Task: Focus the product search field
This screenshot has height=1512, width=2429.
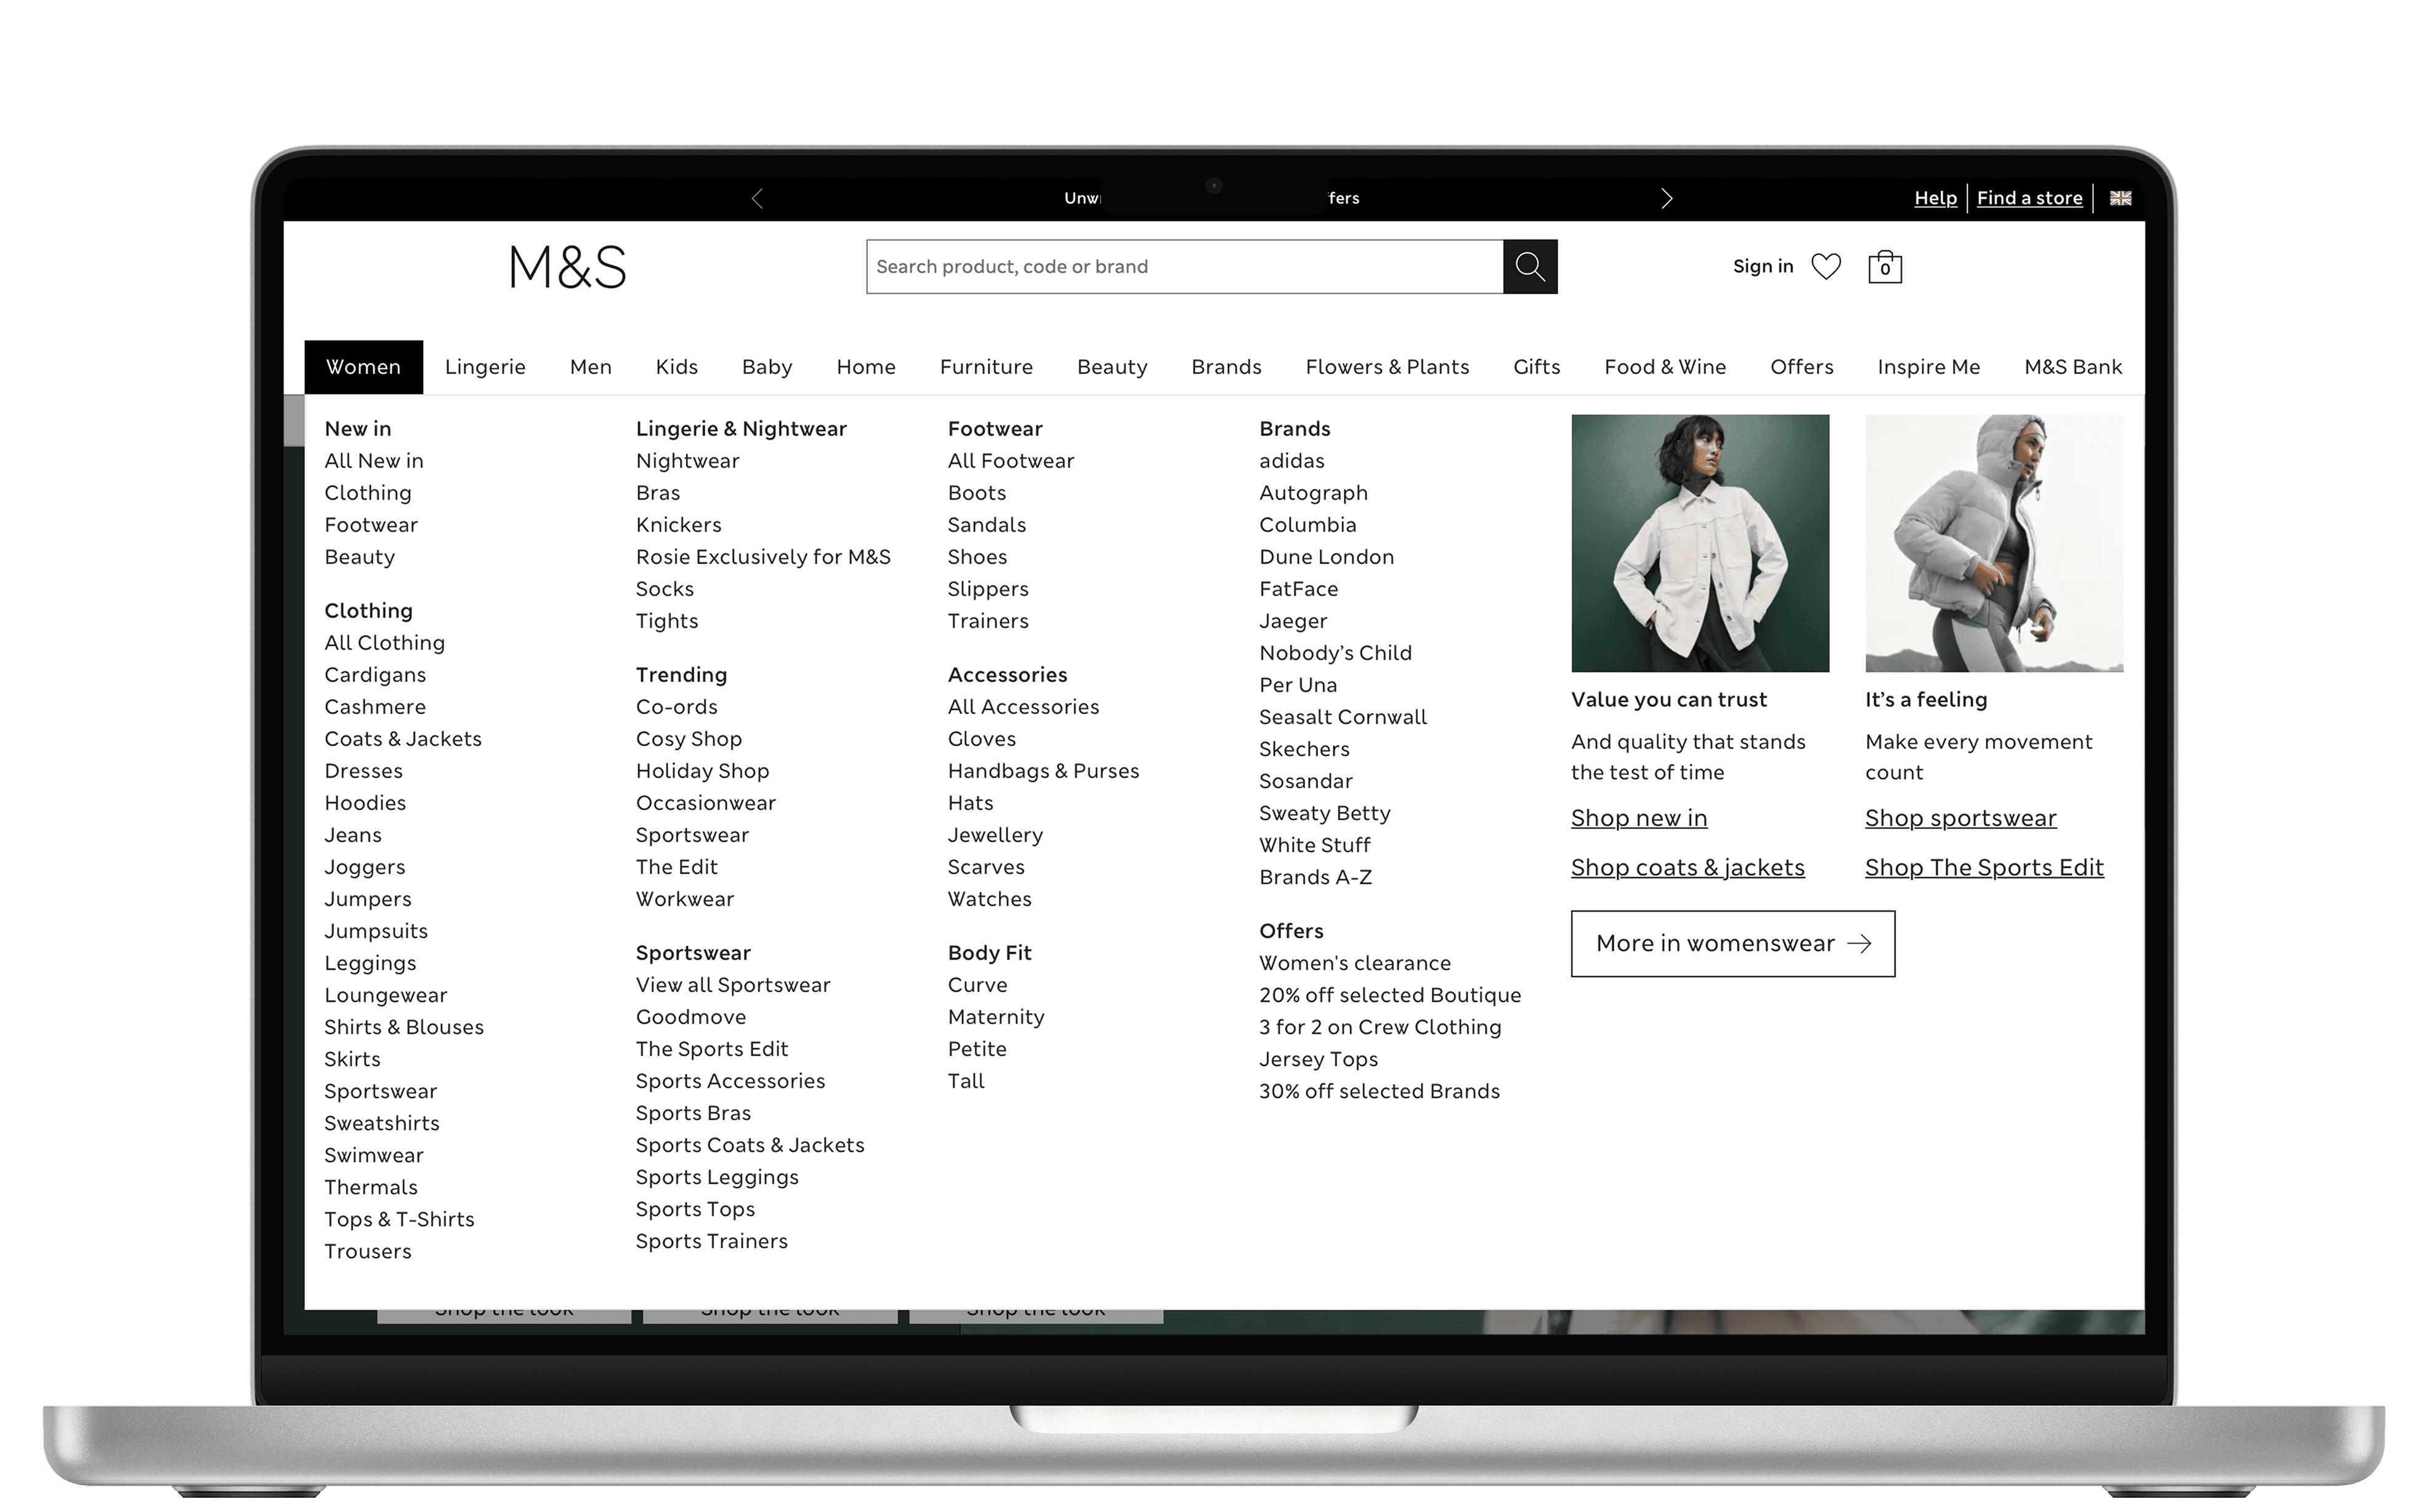Action: [1183, 266]
